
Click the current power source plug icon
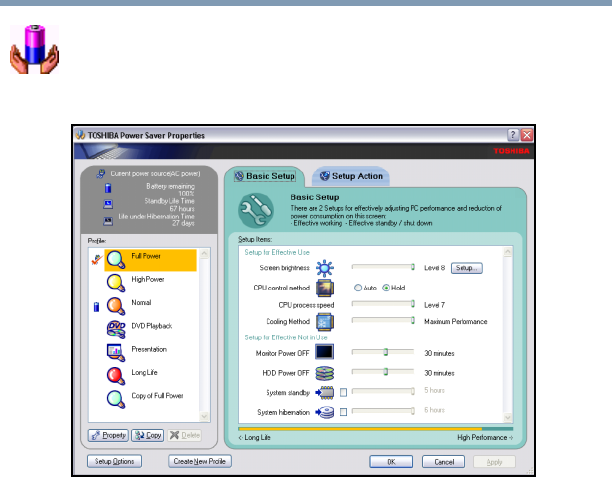(101, 173)
